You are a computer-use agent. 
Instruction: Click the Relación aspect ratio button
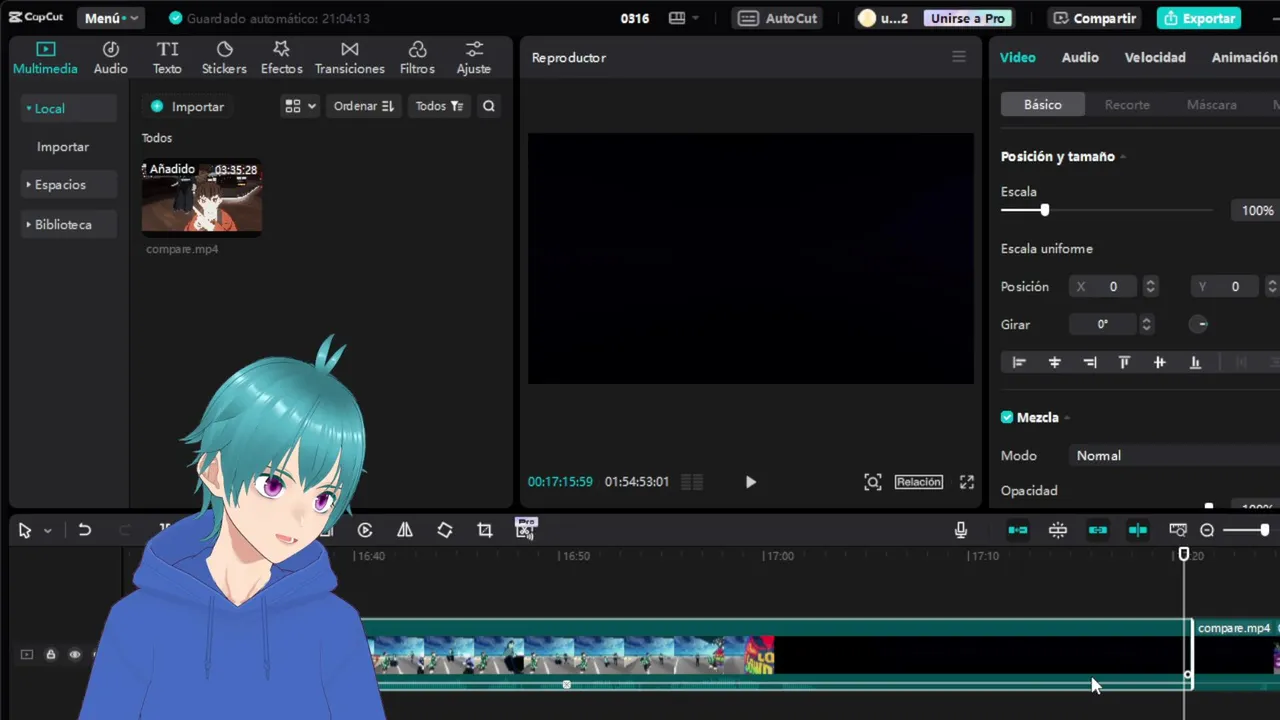click(919, 482)
